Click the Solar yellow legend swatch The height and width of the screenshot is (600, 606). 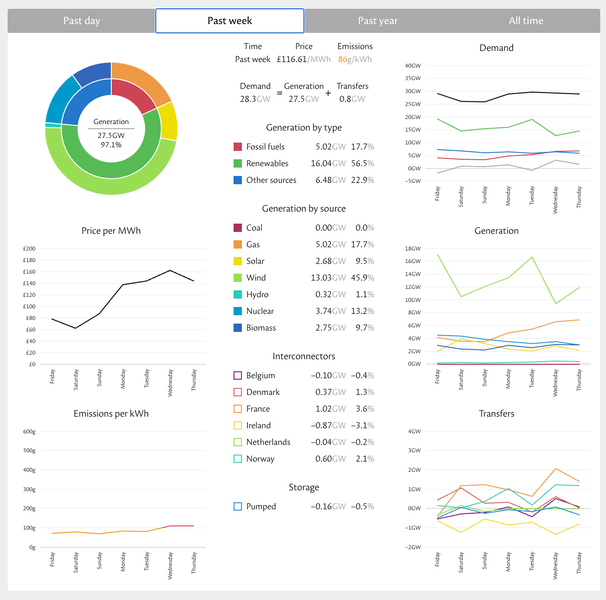238,261
